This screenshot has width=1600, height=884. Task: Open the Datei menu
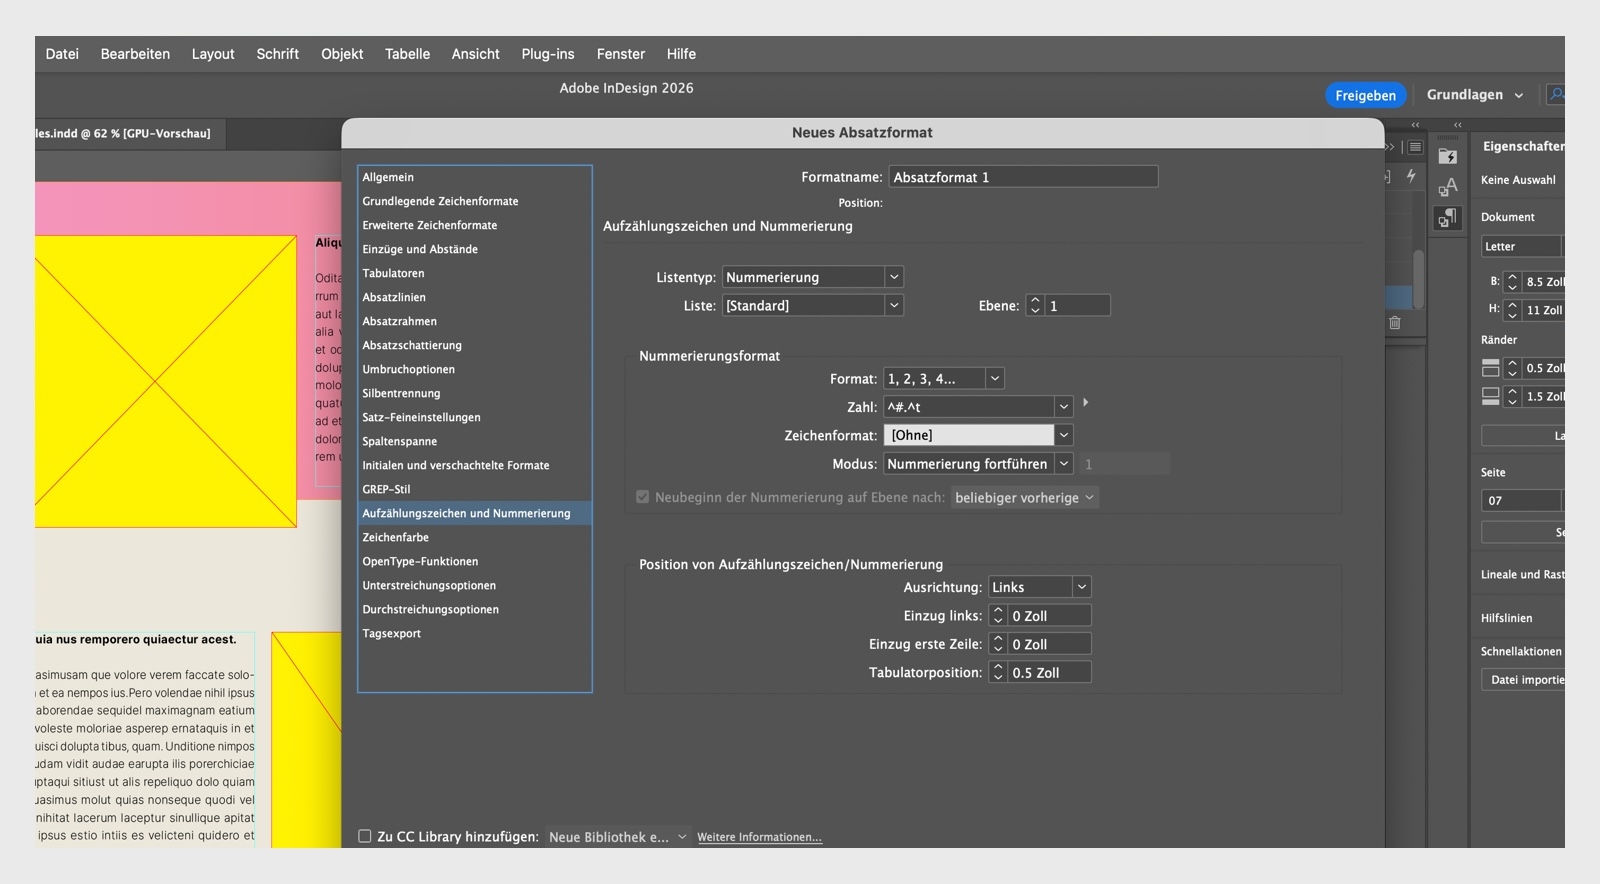click(62, 54)
